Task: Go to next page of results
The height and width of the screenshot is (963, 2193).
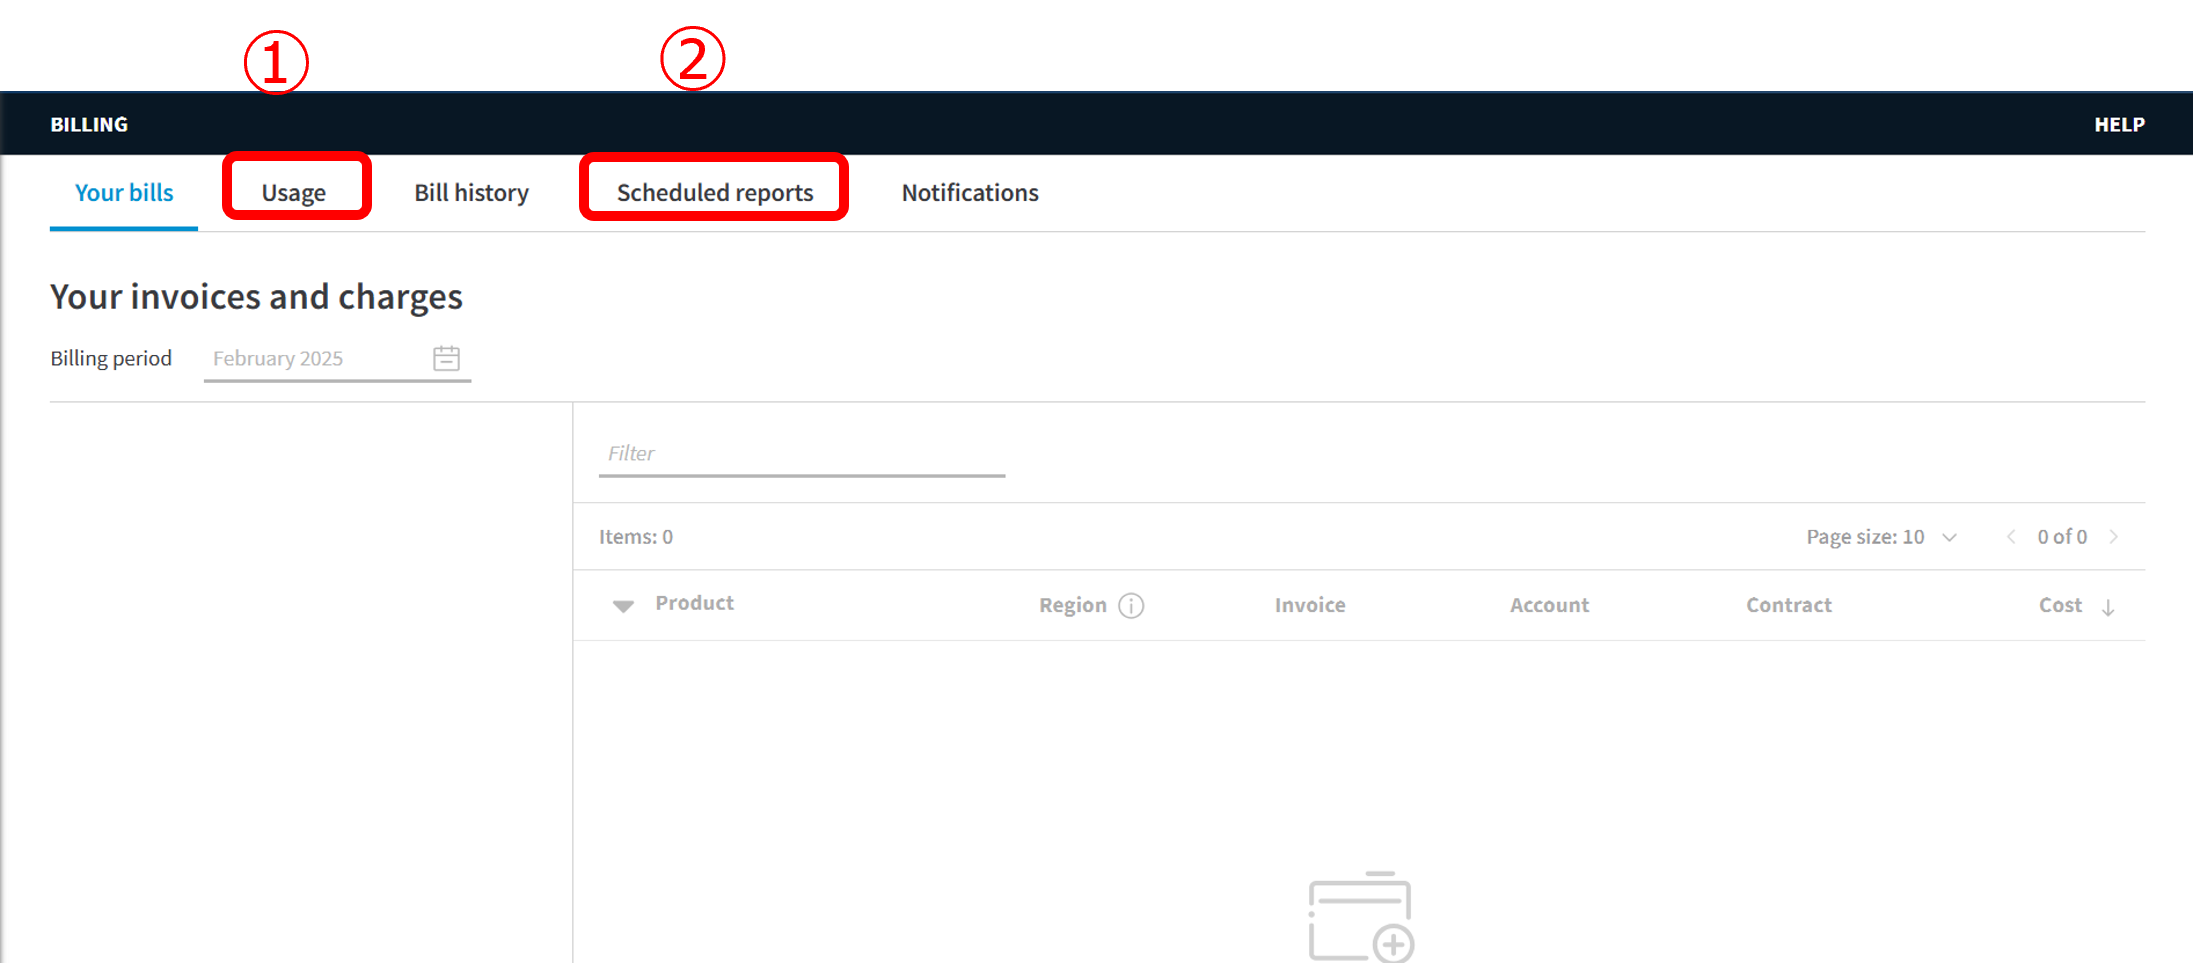Action: pyautogui.click(x=2114, y=537)
